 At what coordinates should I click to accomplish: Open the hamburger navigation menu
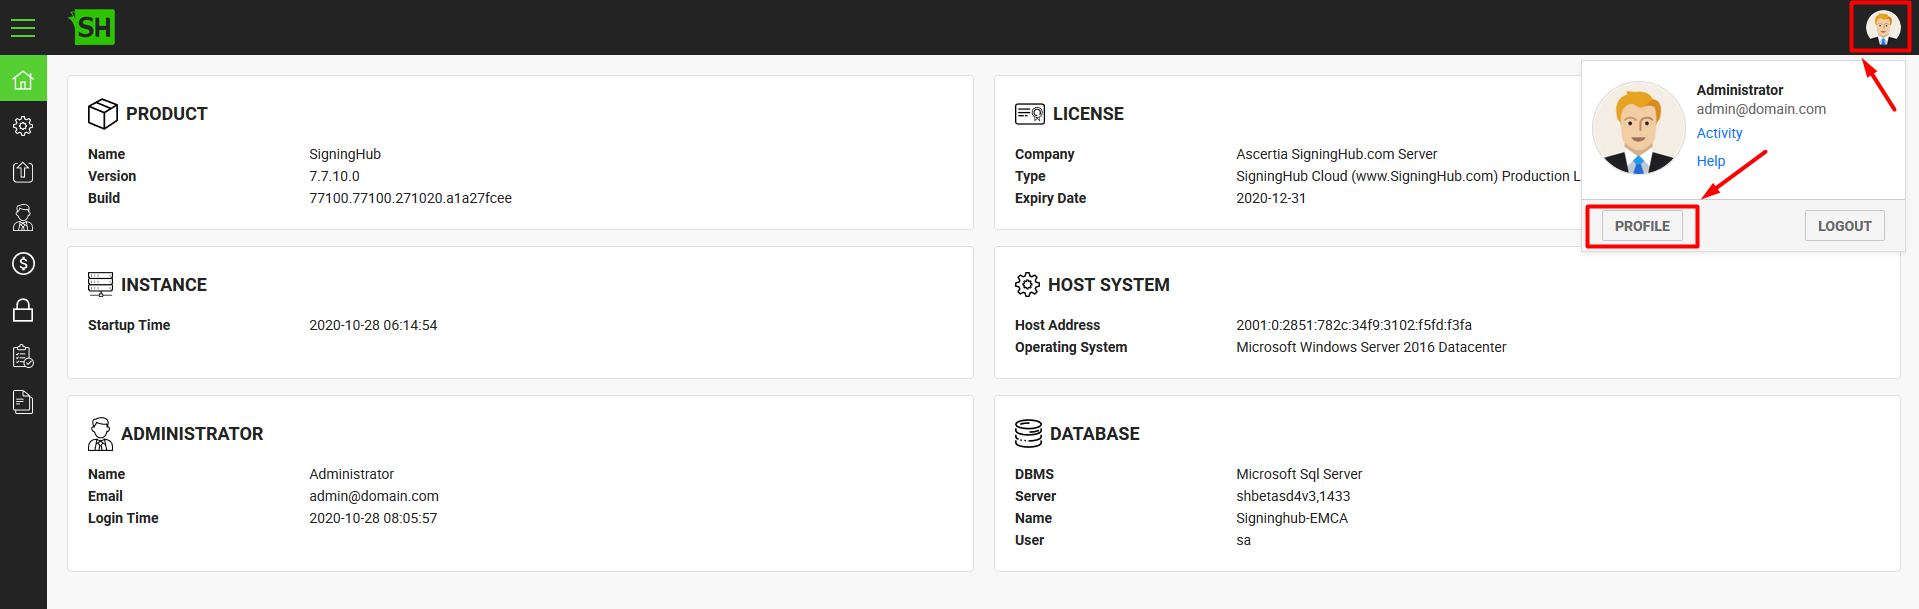(x=23, y=28)
